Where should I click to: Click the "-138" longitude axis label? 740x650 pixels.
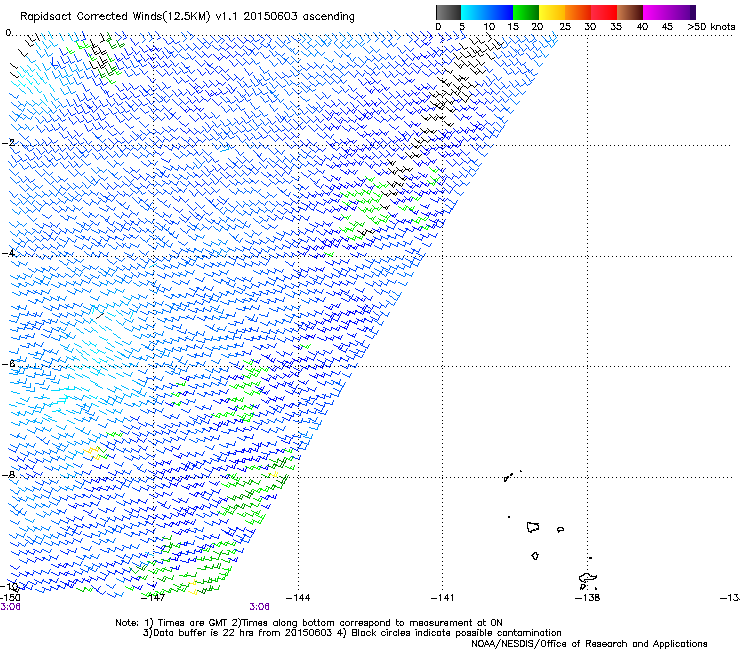(588, 598)
